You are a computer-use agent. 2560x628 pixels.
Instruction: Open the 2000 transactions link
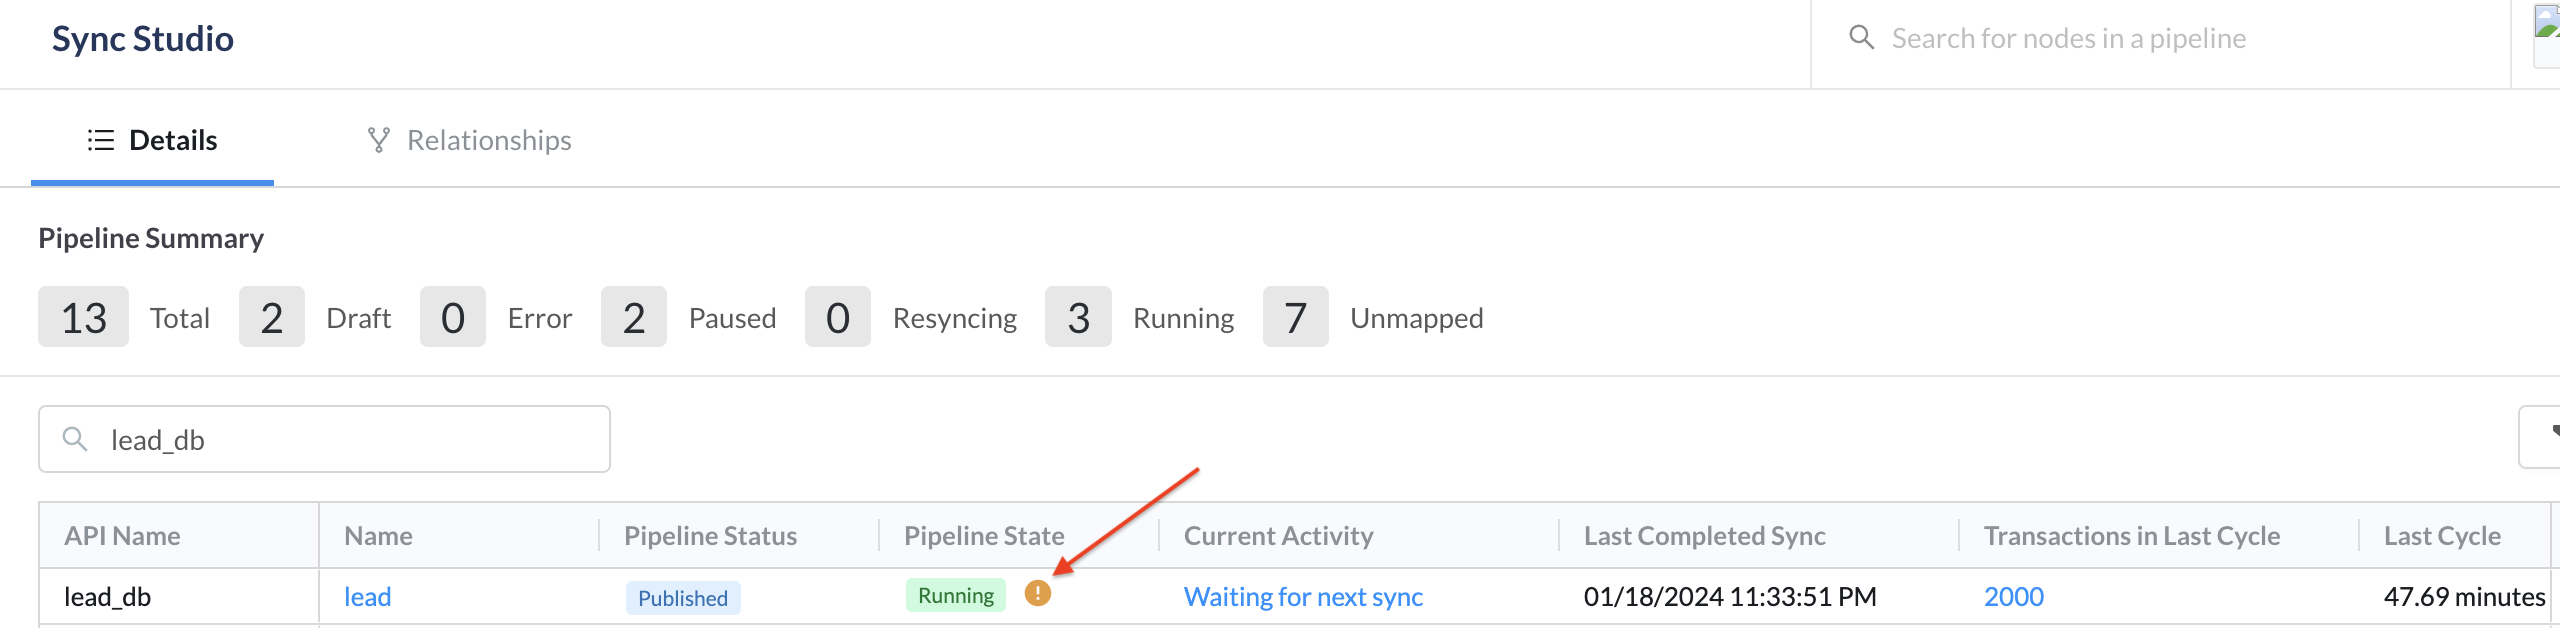pos(2014,597)
